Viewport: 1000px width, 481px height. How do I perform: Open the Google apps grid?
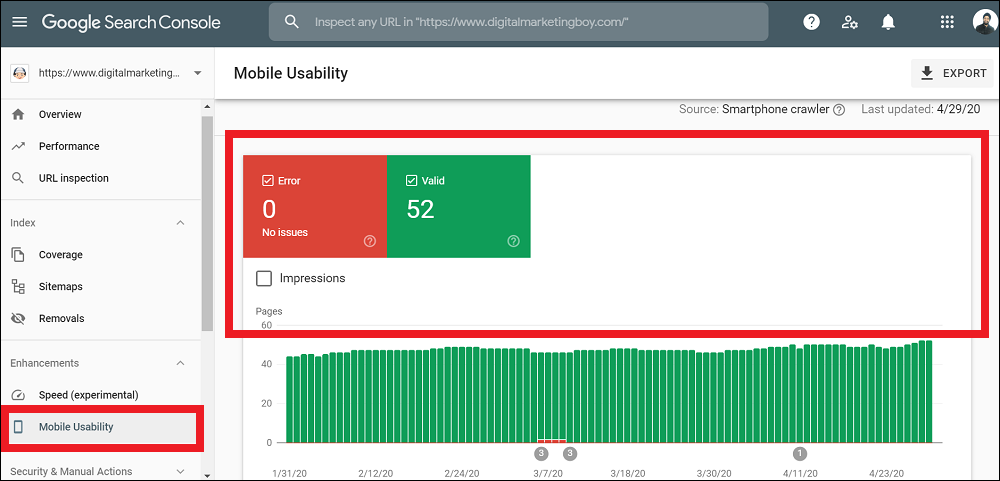pos(947,22)
